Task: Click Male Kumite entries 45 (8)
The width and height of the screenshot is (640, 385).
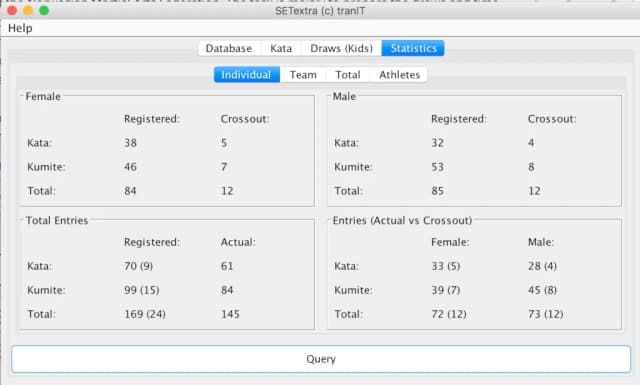Action: (x=542, y=290)
